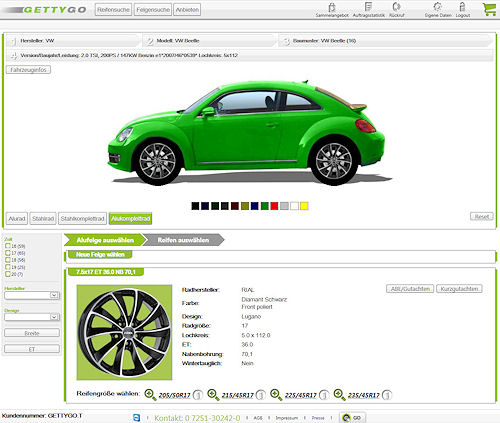500x423 pixels.
Task: Tick the 16 inch Zoll checkbox
Action: 8,246
